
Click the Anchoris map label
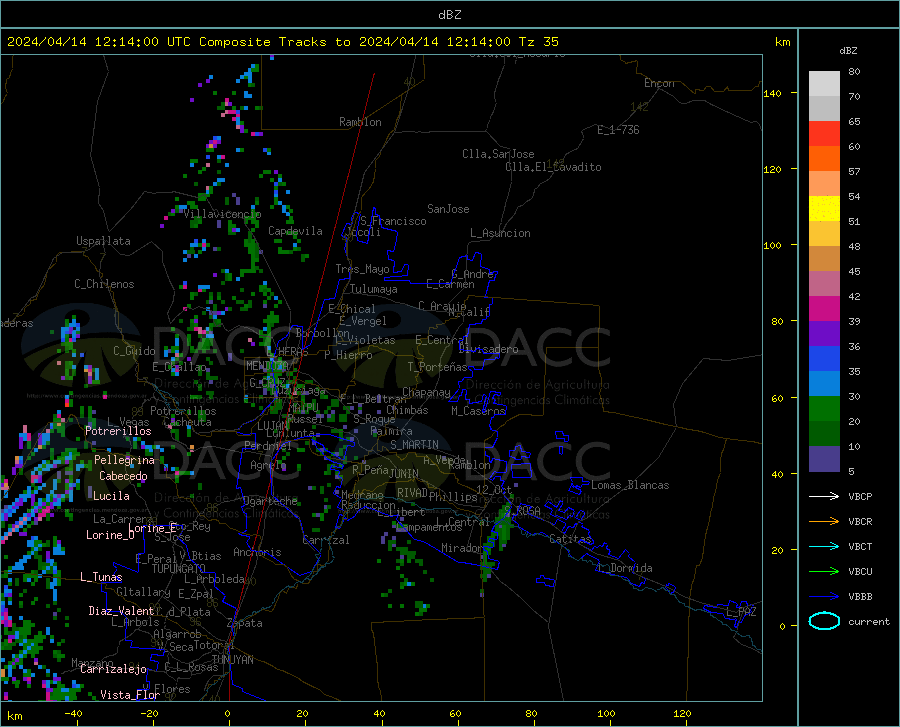click(x=257, y=552)
